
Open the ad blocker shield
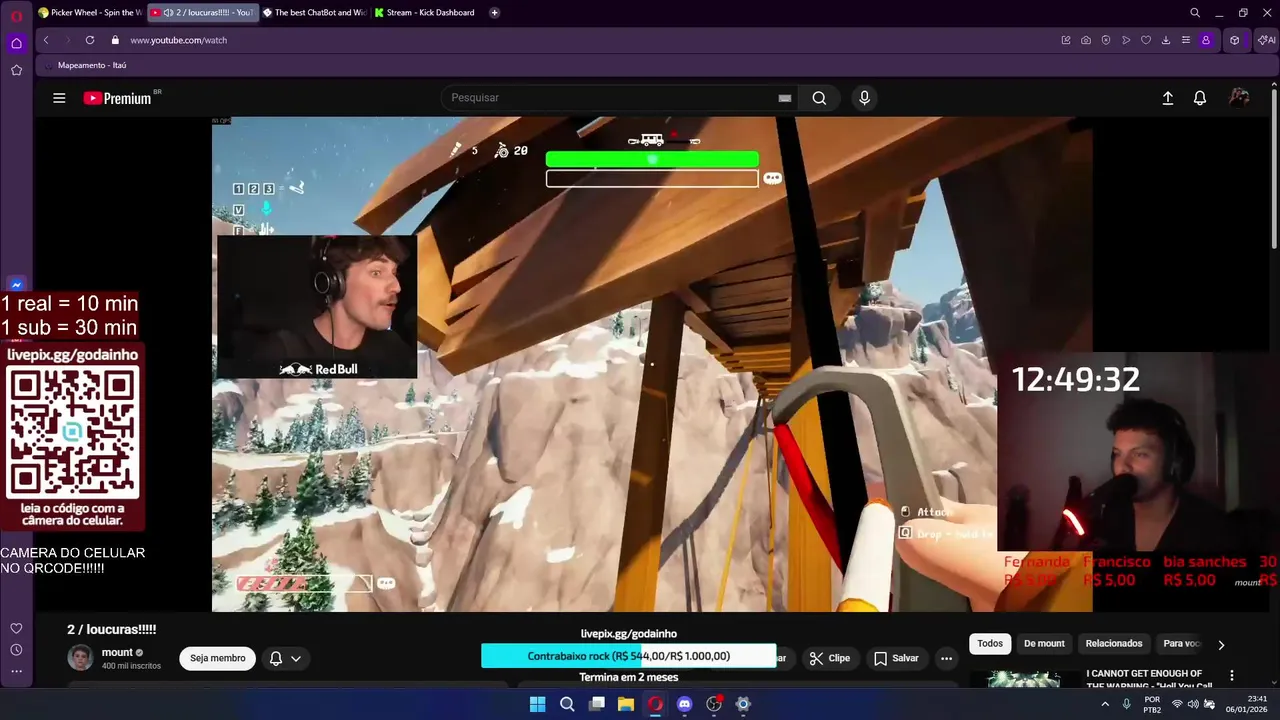tap(1106, 40)
